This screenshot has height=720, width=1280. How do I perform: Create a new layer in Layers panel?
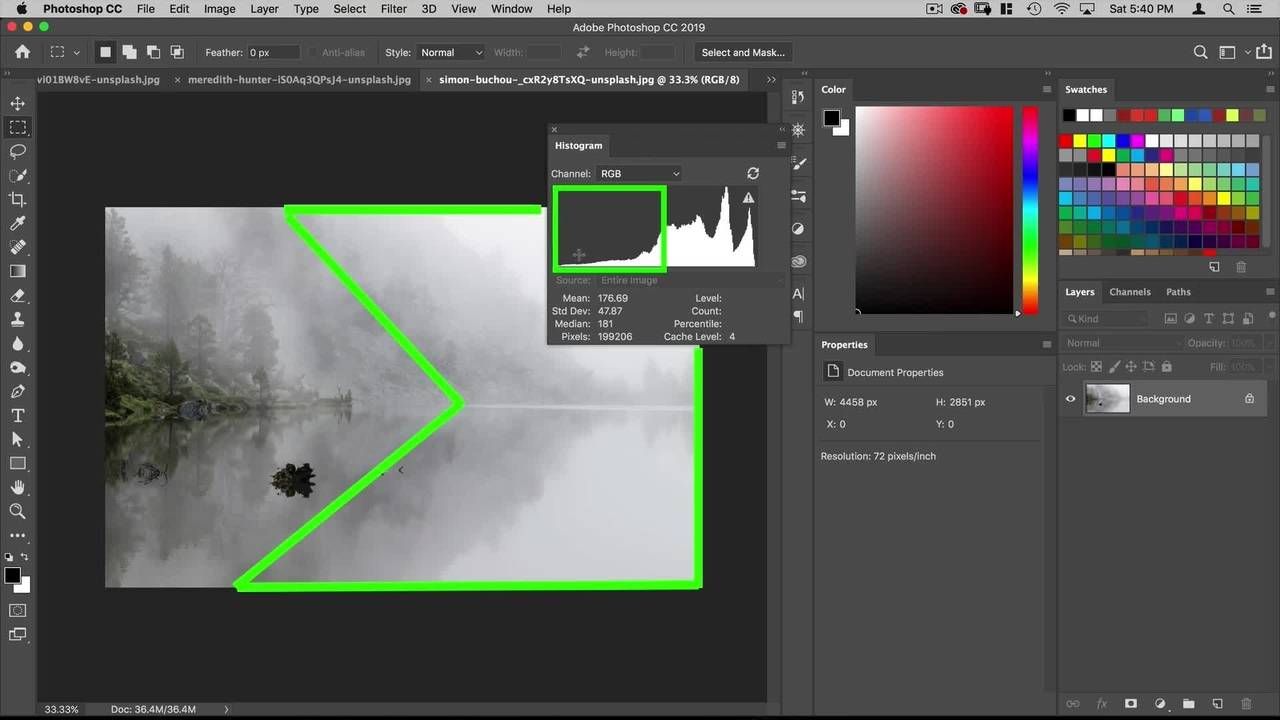[x=1217, y=704]
